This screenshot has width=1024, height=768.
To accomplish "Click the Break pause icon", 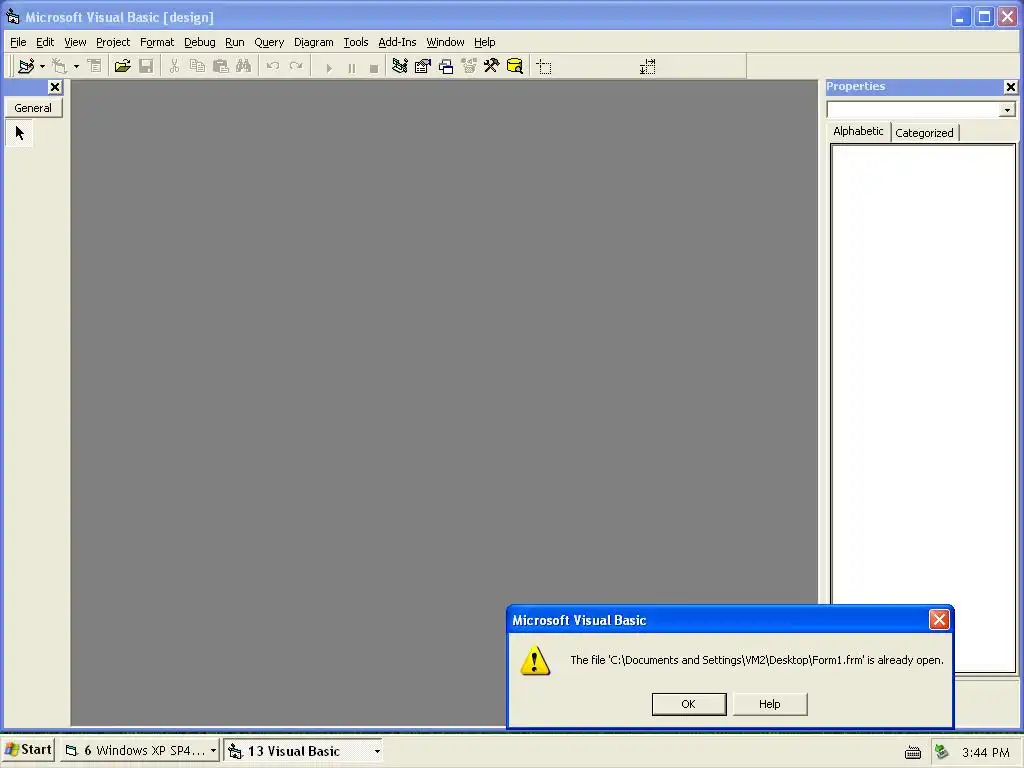I will point(352,68).
